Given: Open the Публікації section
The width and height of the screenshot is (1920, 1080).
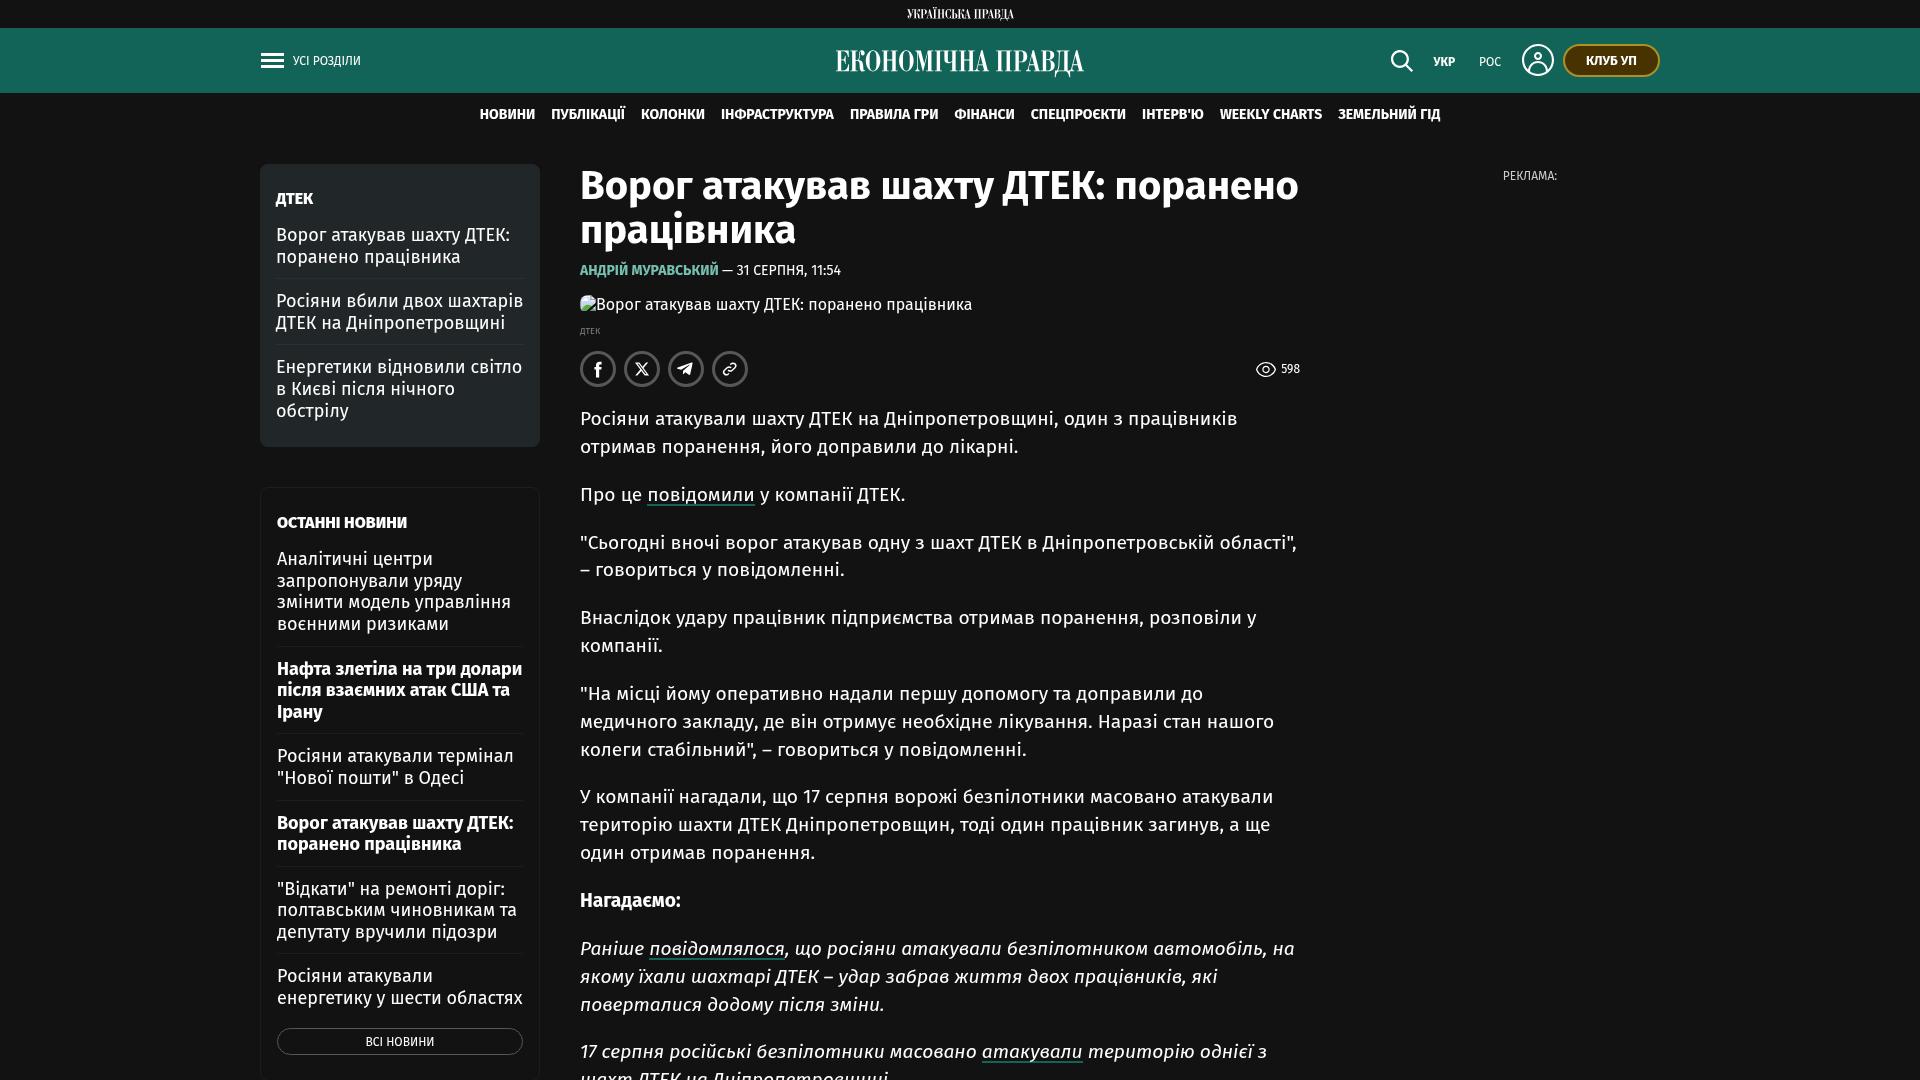Looking at the screenshot, I should pos(588,115).
